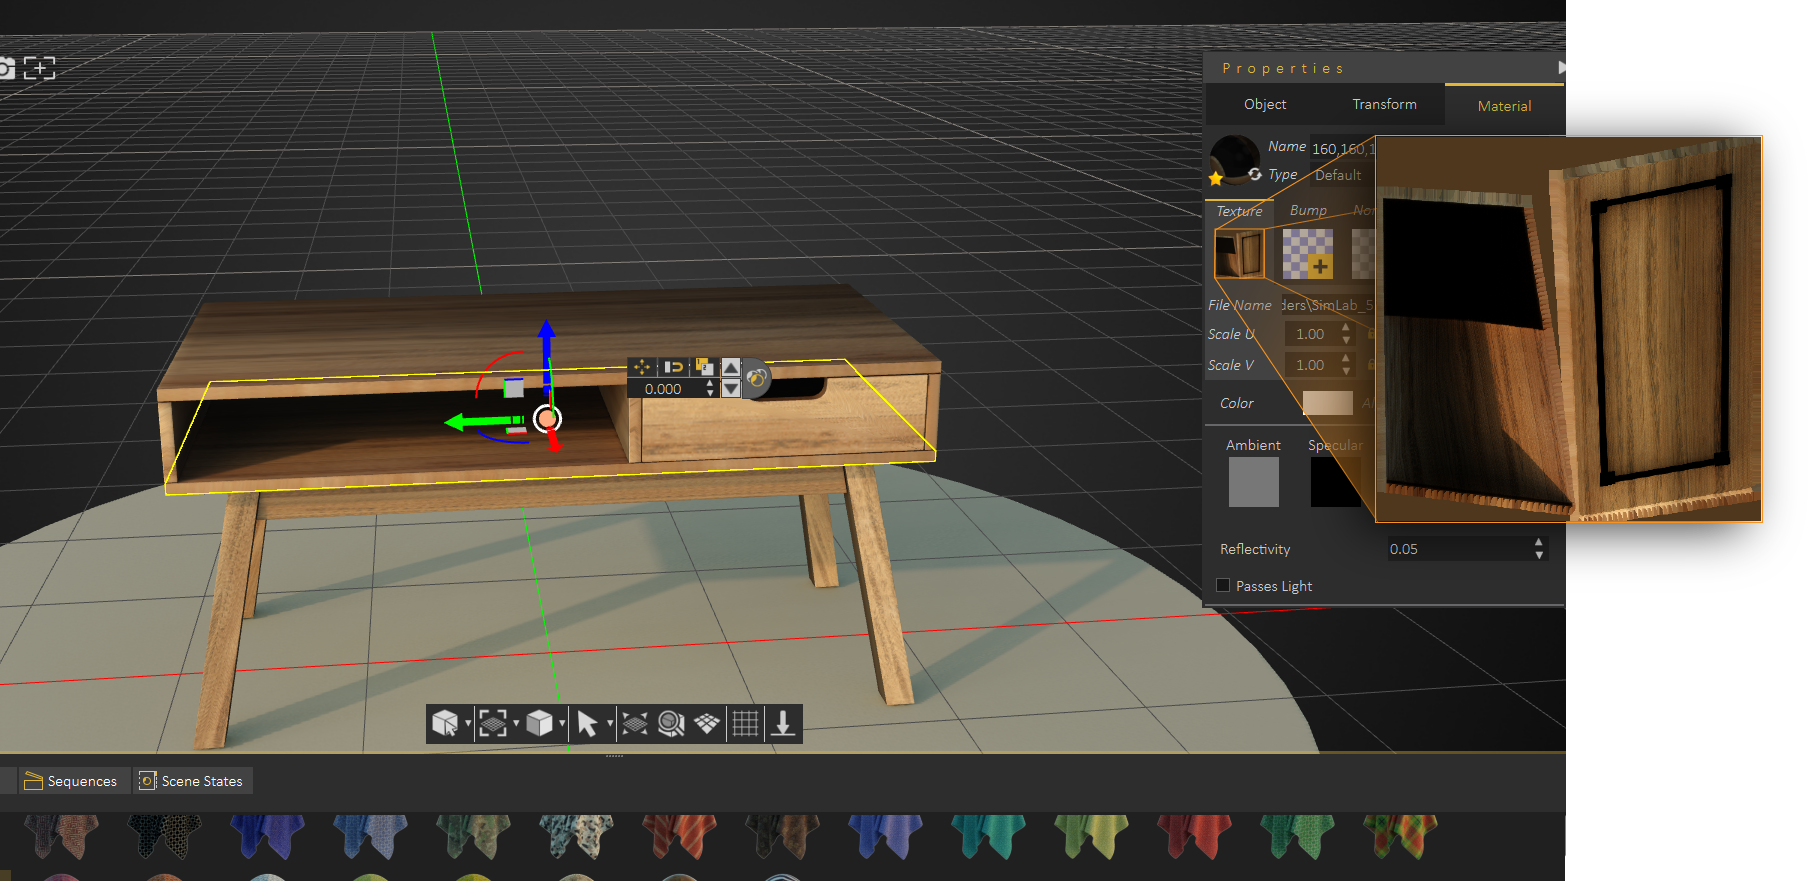Click the cube with cursor selection icon
1816x881 pixels.
445,723
